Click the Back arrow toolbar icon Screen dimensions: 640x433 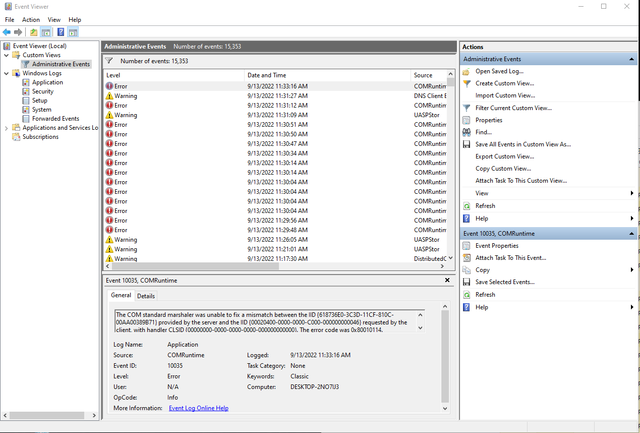(x=7, y=32)
